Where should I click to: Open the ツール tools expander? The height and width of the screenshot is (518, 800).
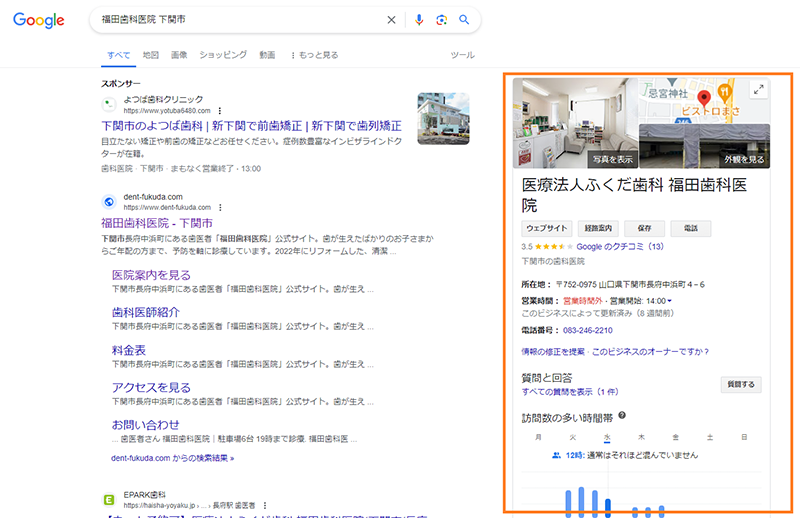[x=462, y=55]
